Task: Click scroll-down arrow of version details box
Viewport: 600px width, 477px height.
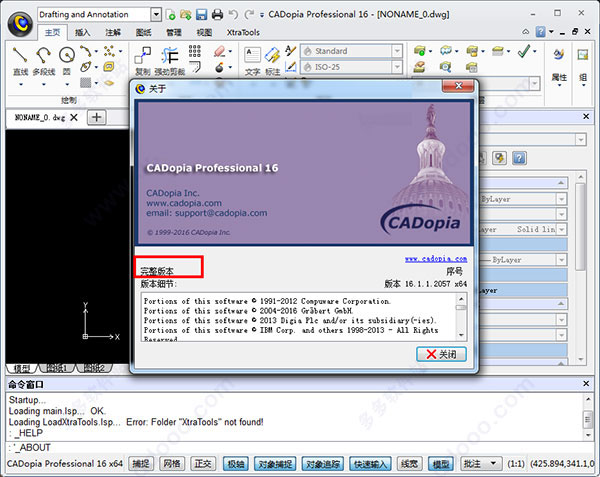Action: (x=461, y=335)
